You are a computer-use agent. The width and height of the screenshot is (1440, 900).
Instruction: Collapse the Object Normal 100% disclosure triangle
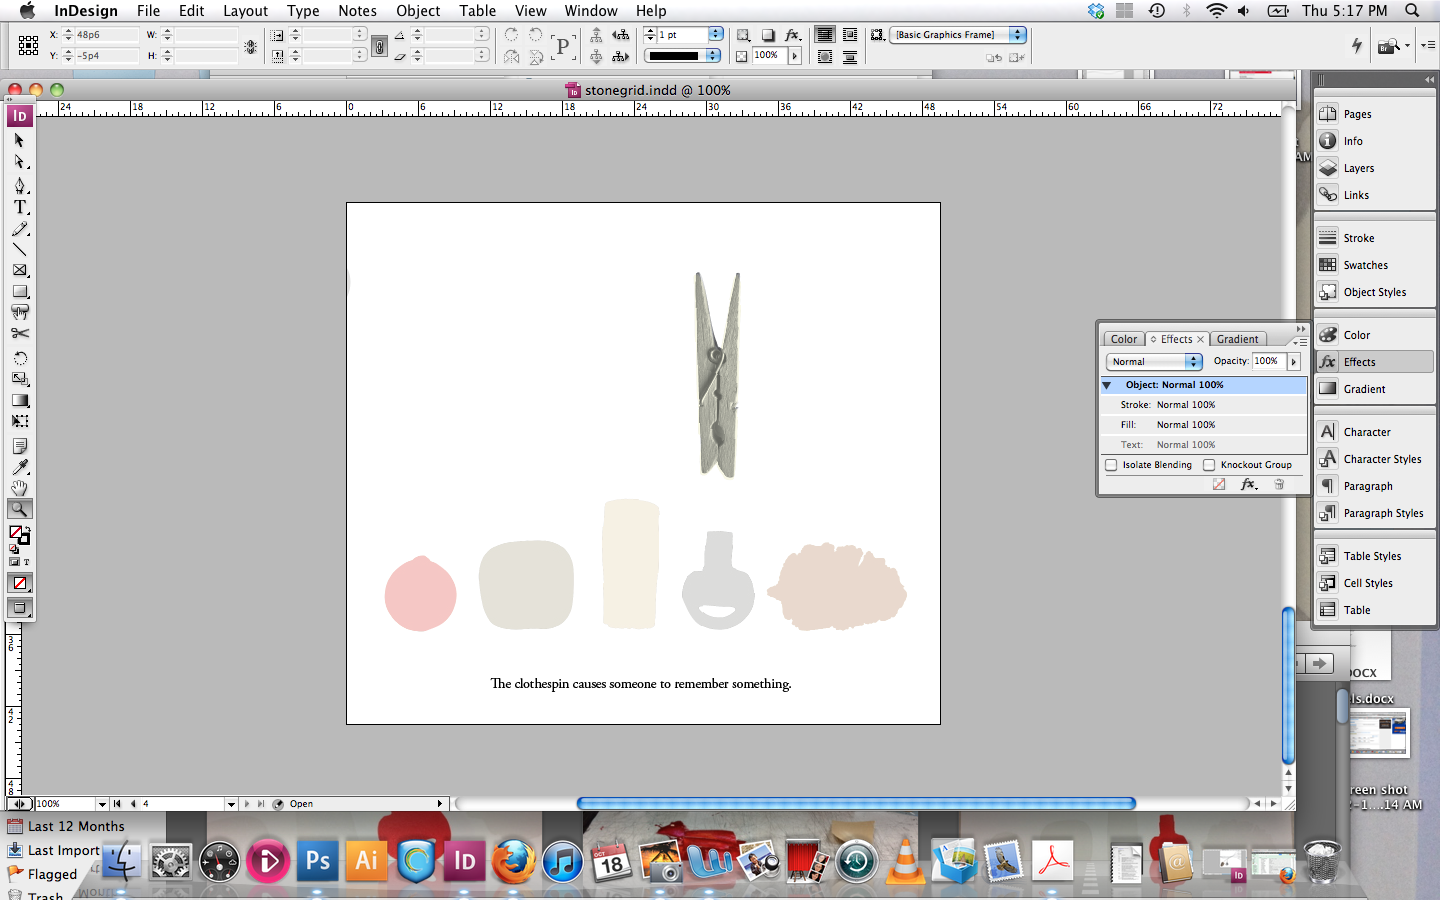[x=1107, y=385]
